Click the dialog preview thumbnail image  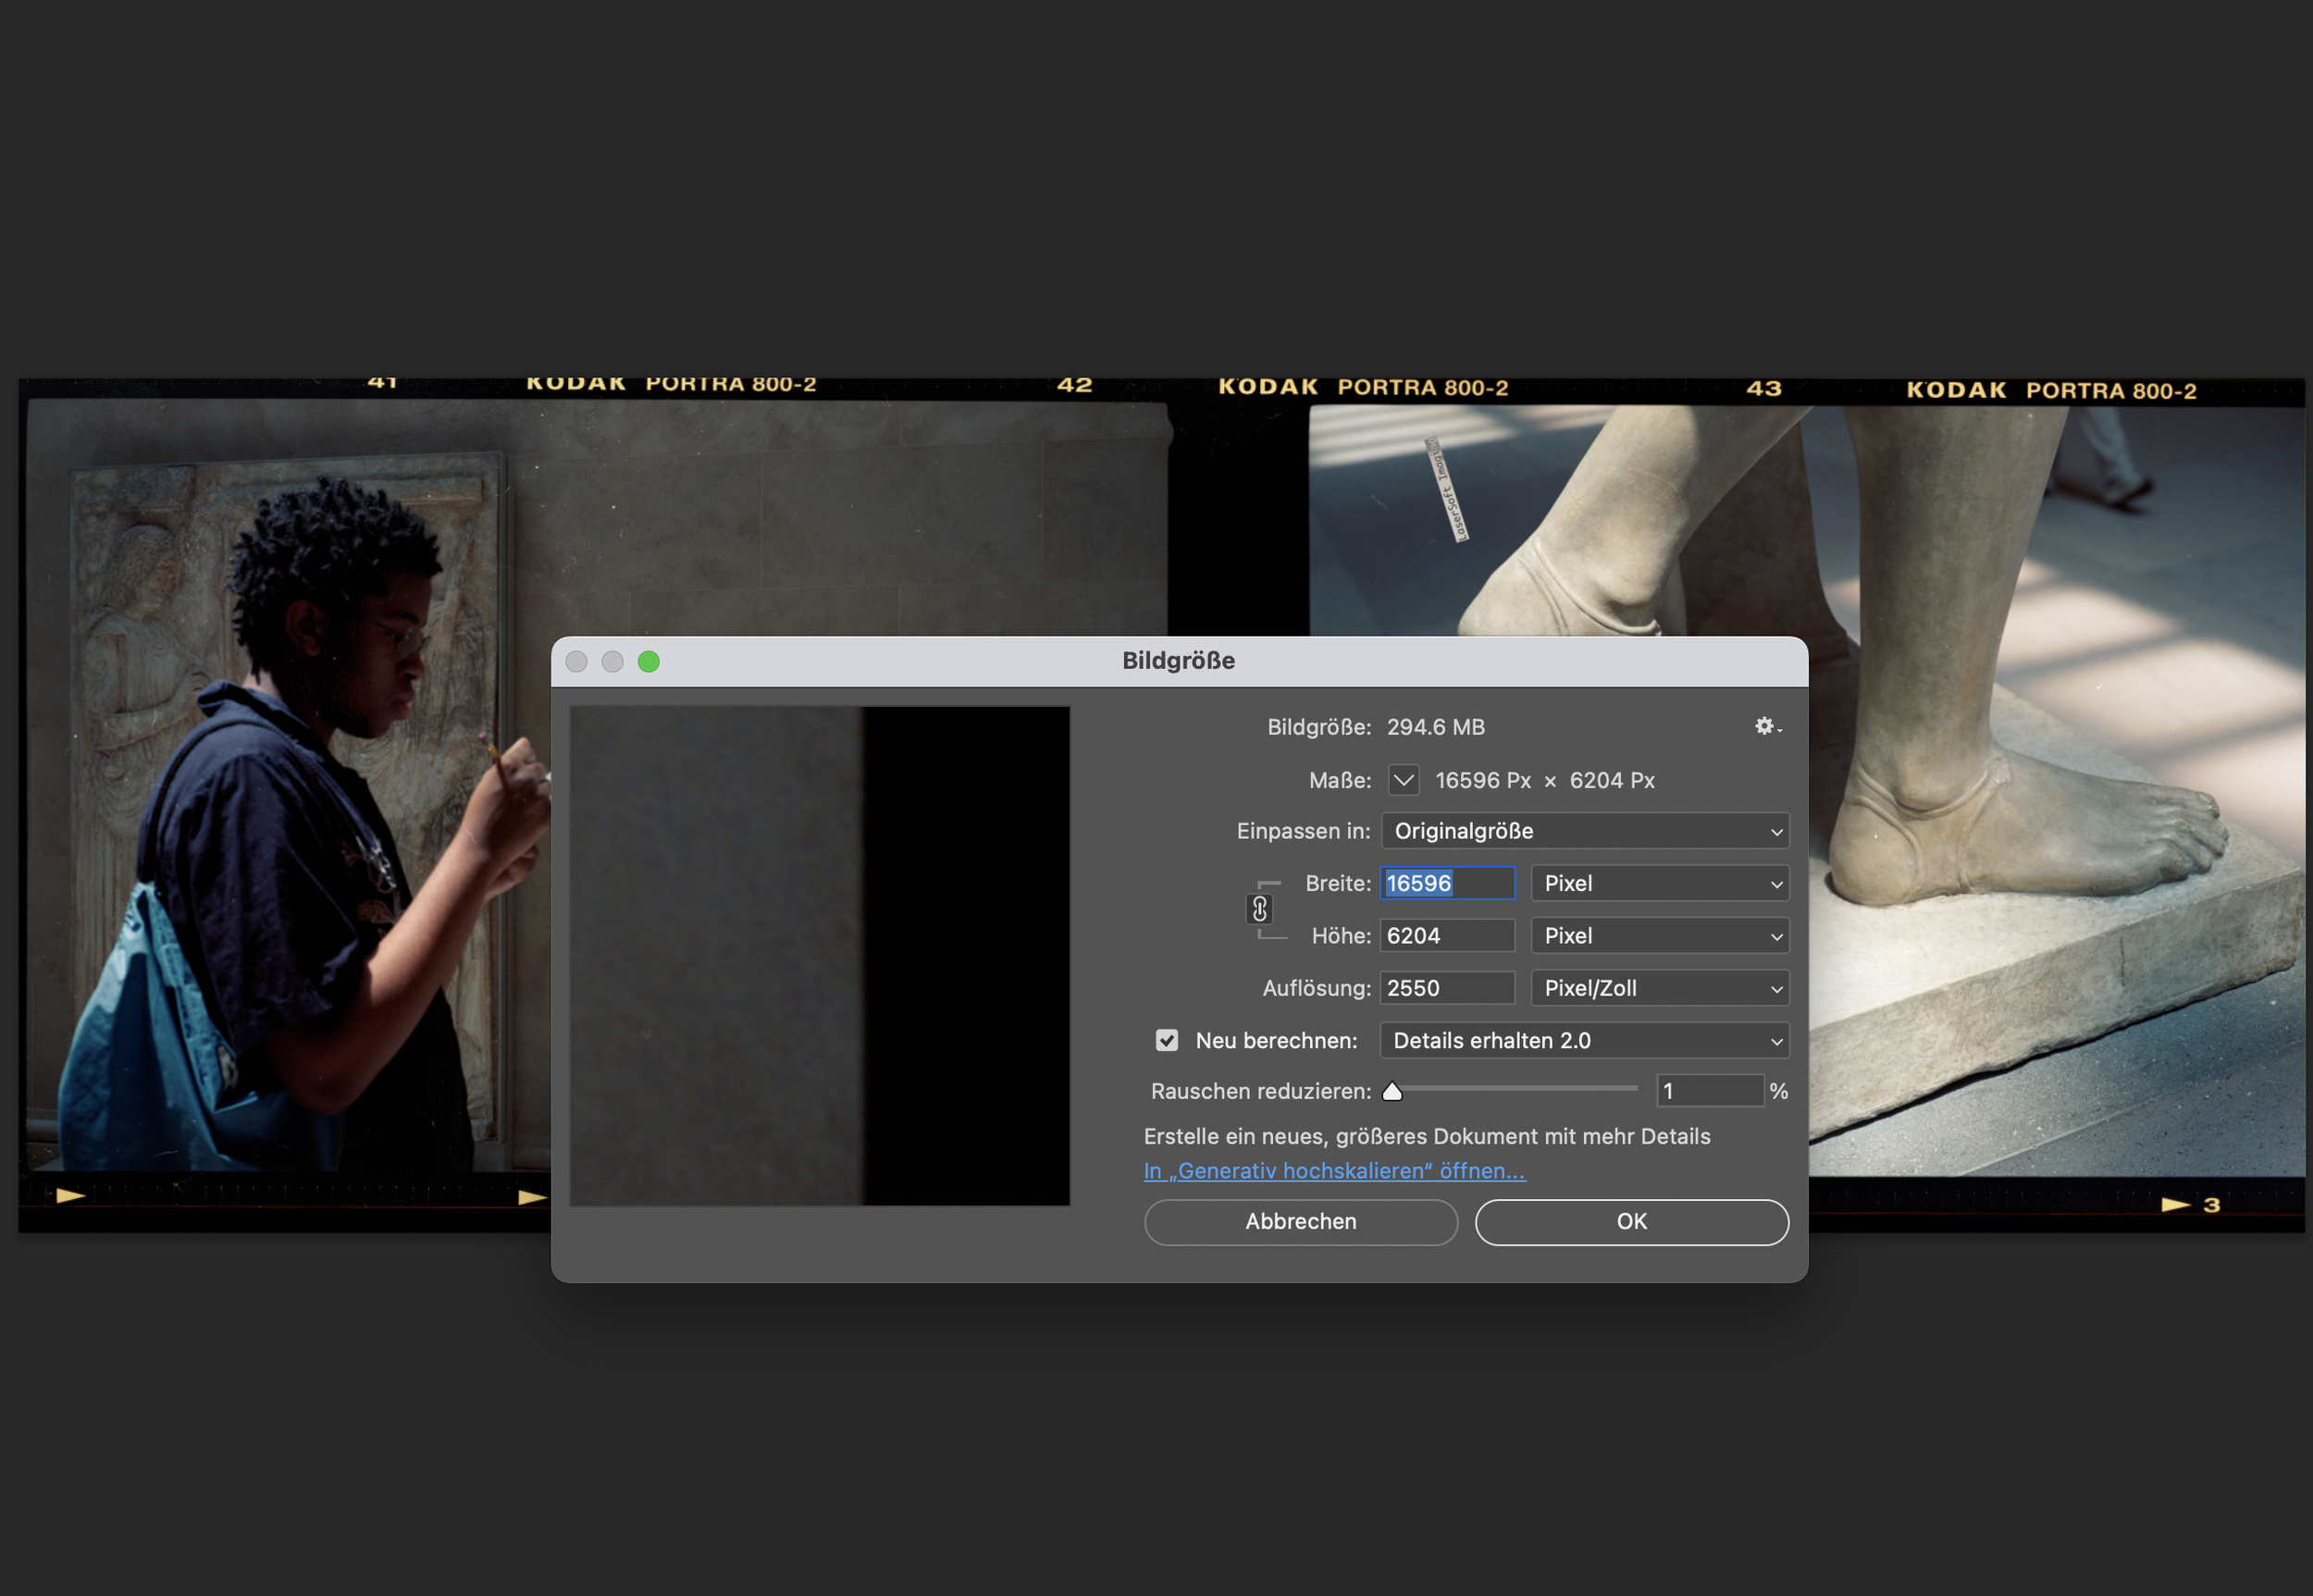coord(819,956)
